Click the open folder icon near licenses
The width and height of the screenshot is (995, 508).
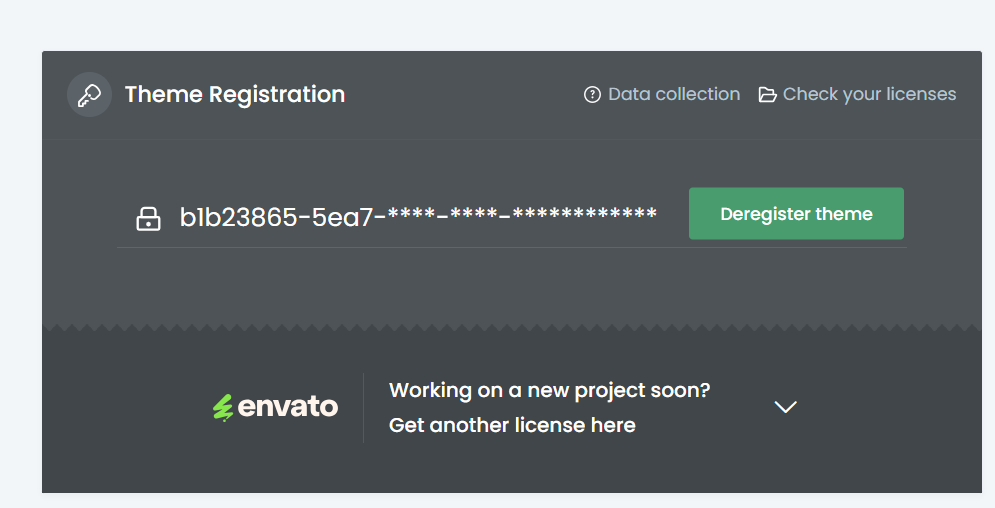tap(767, 95)
